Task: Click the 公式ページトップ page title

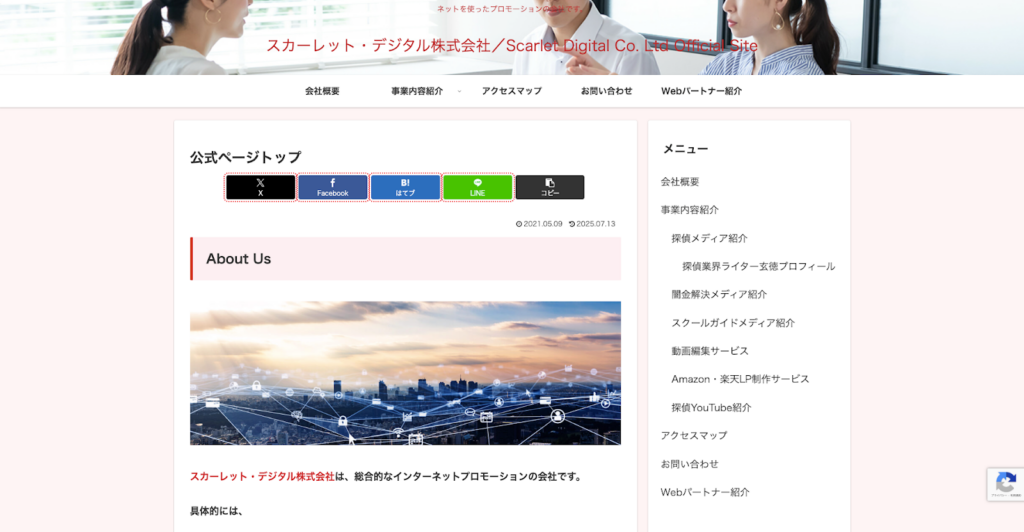Action: pyautogui.click(x=246, y=157)
